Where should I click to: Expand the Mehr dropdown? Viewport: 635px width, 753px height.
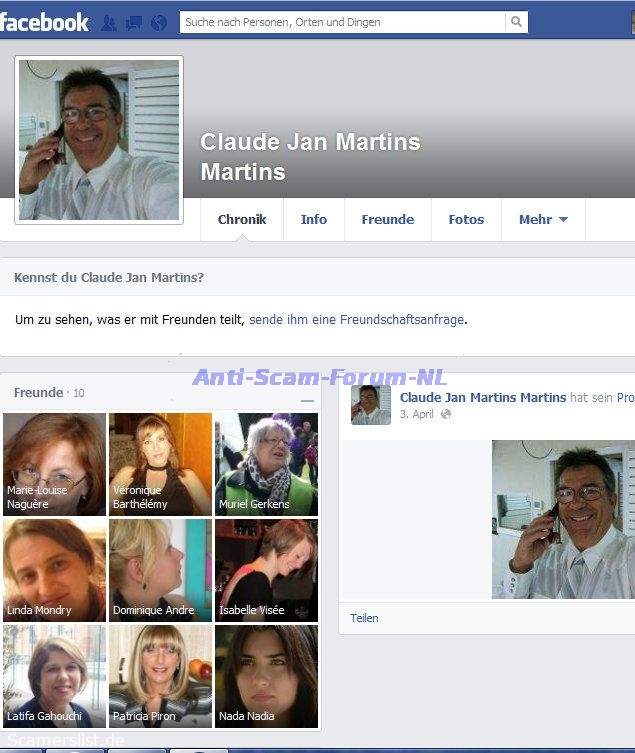pos(543,220)
